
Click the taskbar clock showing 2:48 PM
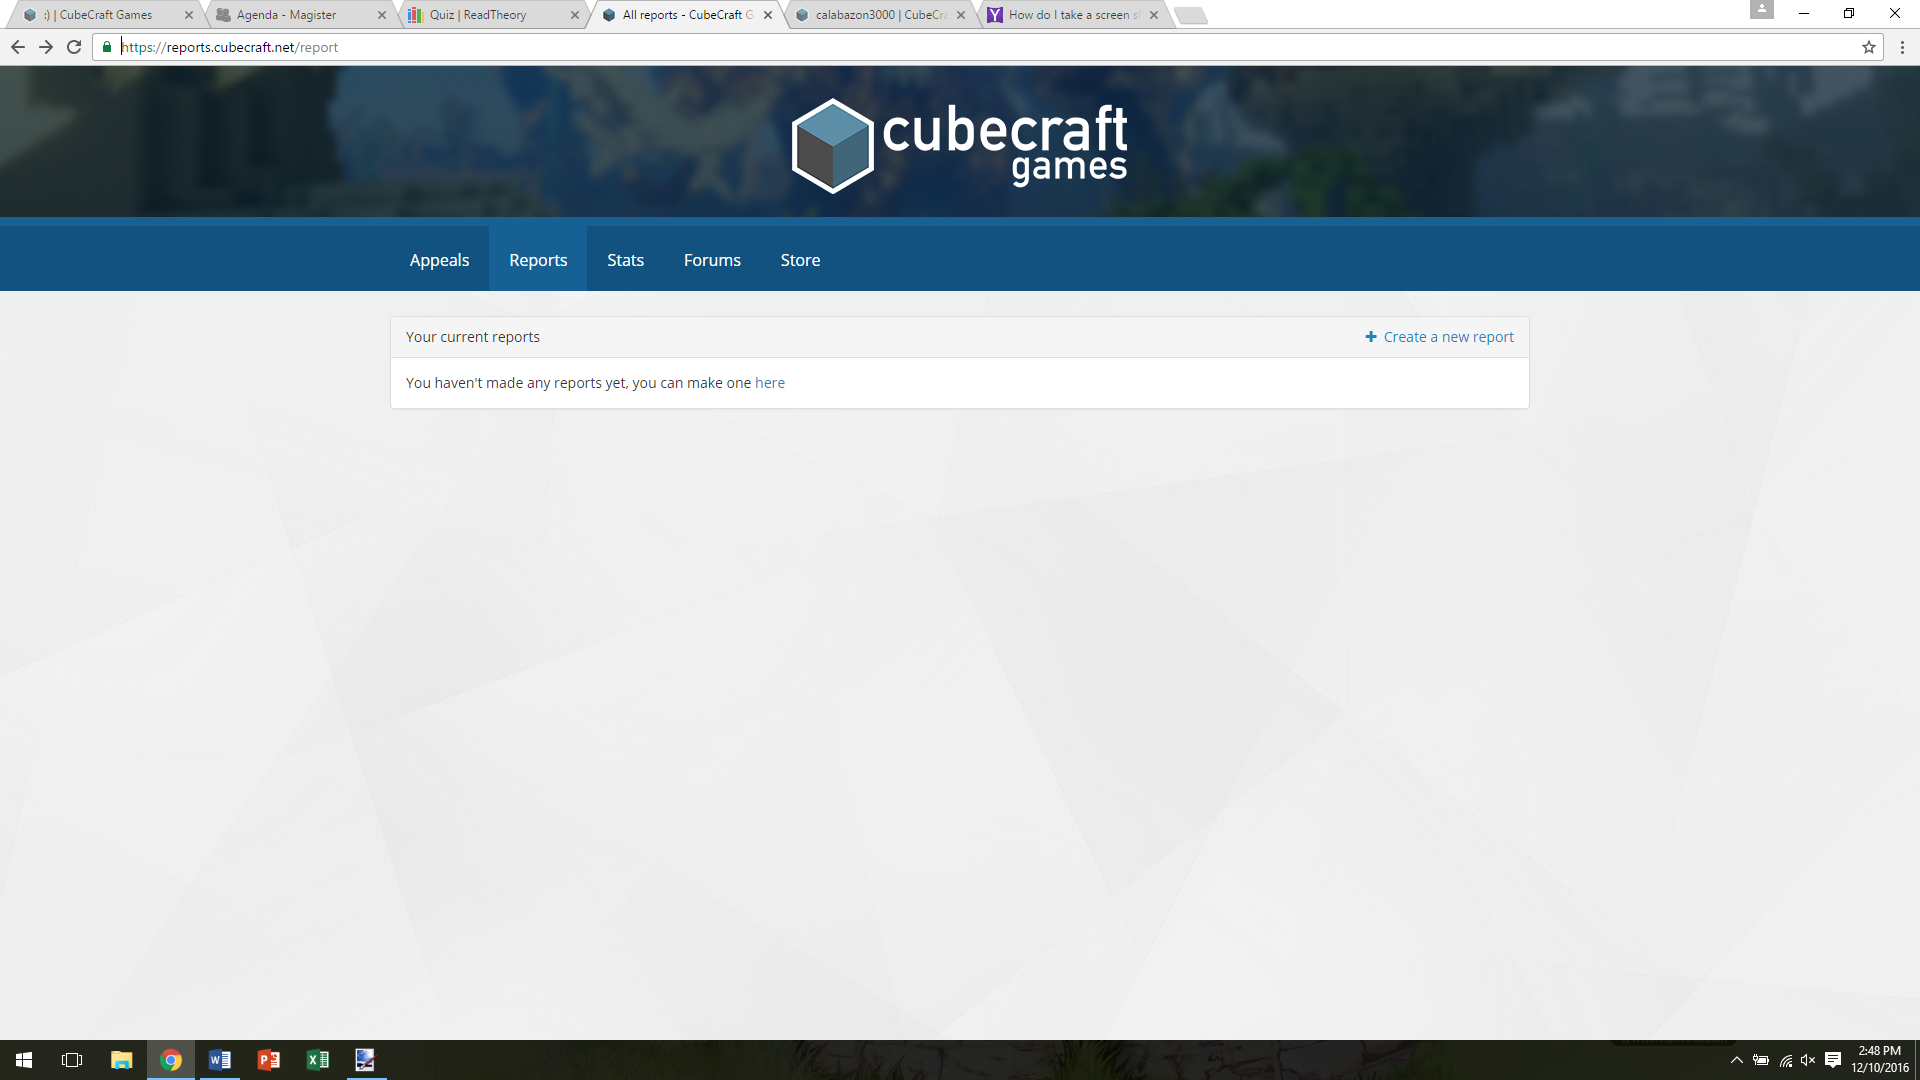click(x=1879, y=1060)
